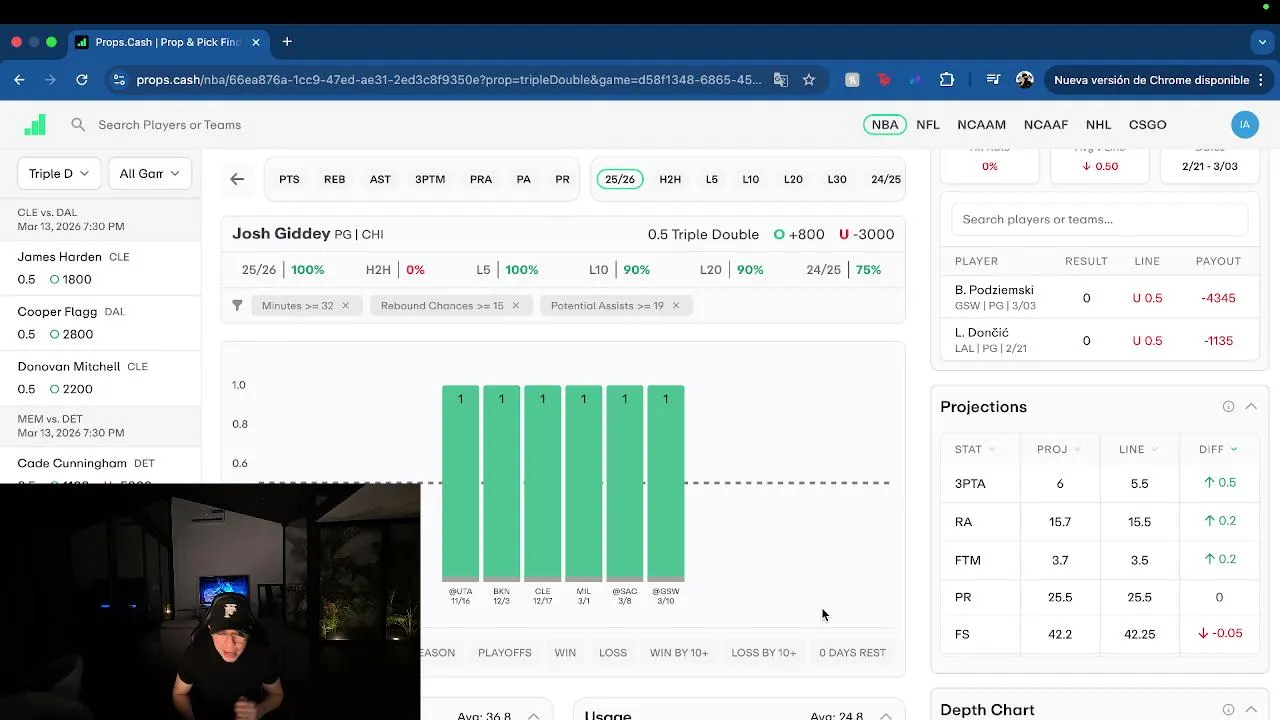Close the Props.Cash tab
Viewport: 1280px width, 720px height.
[x=256, y=42]
